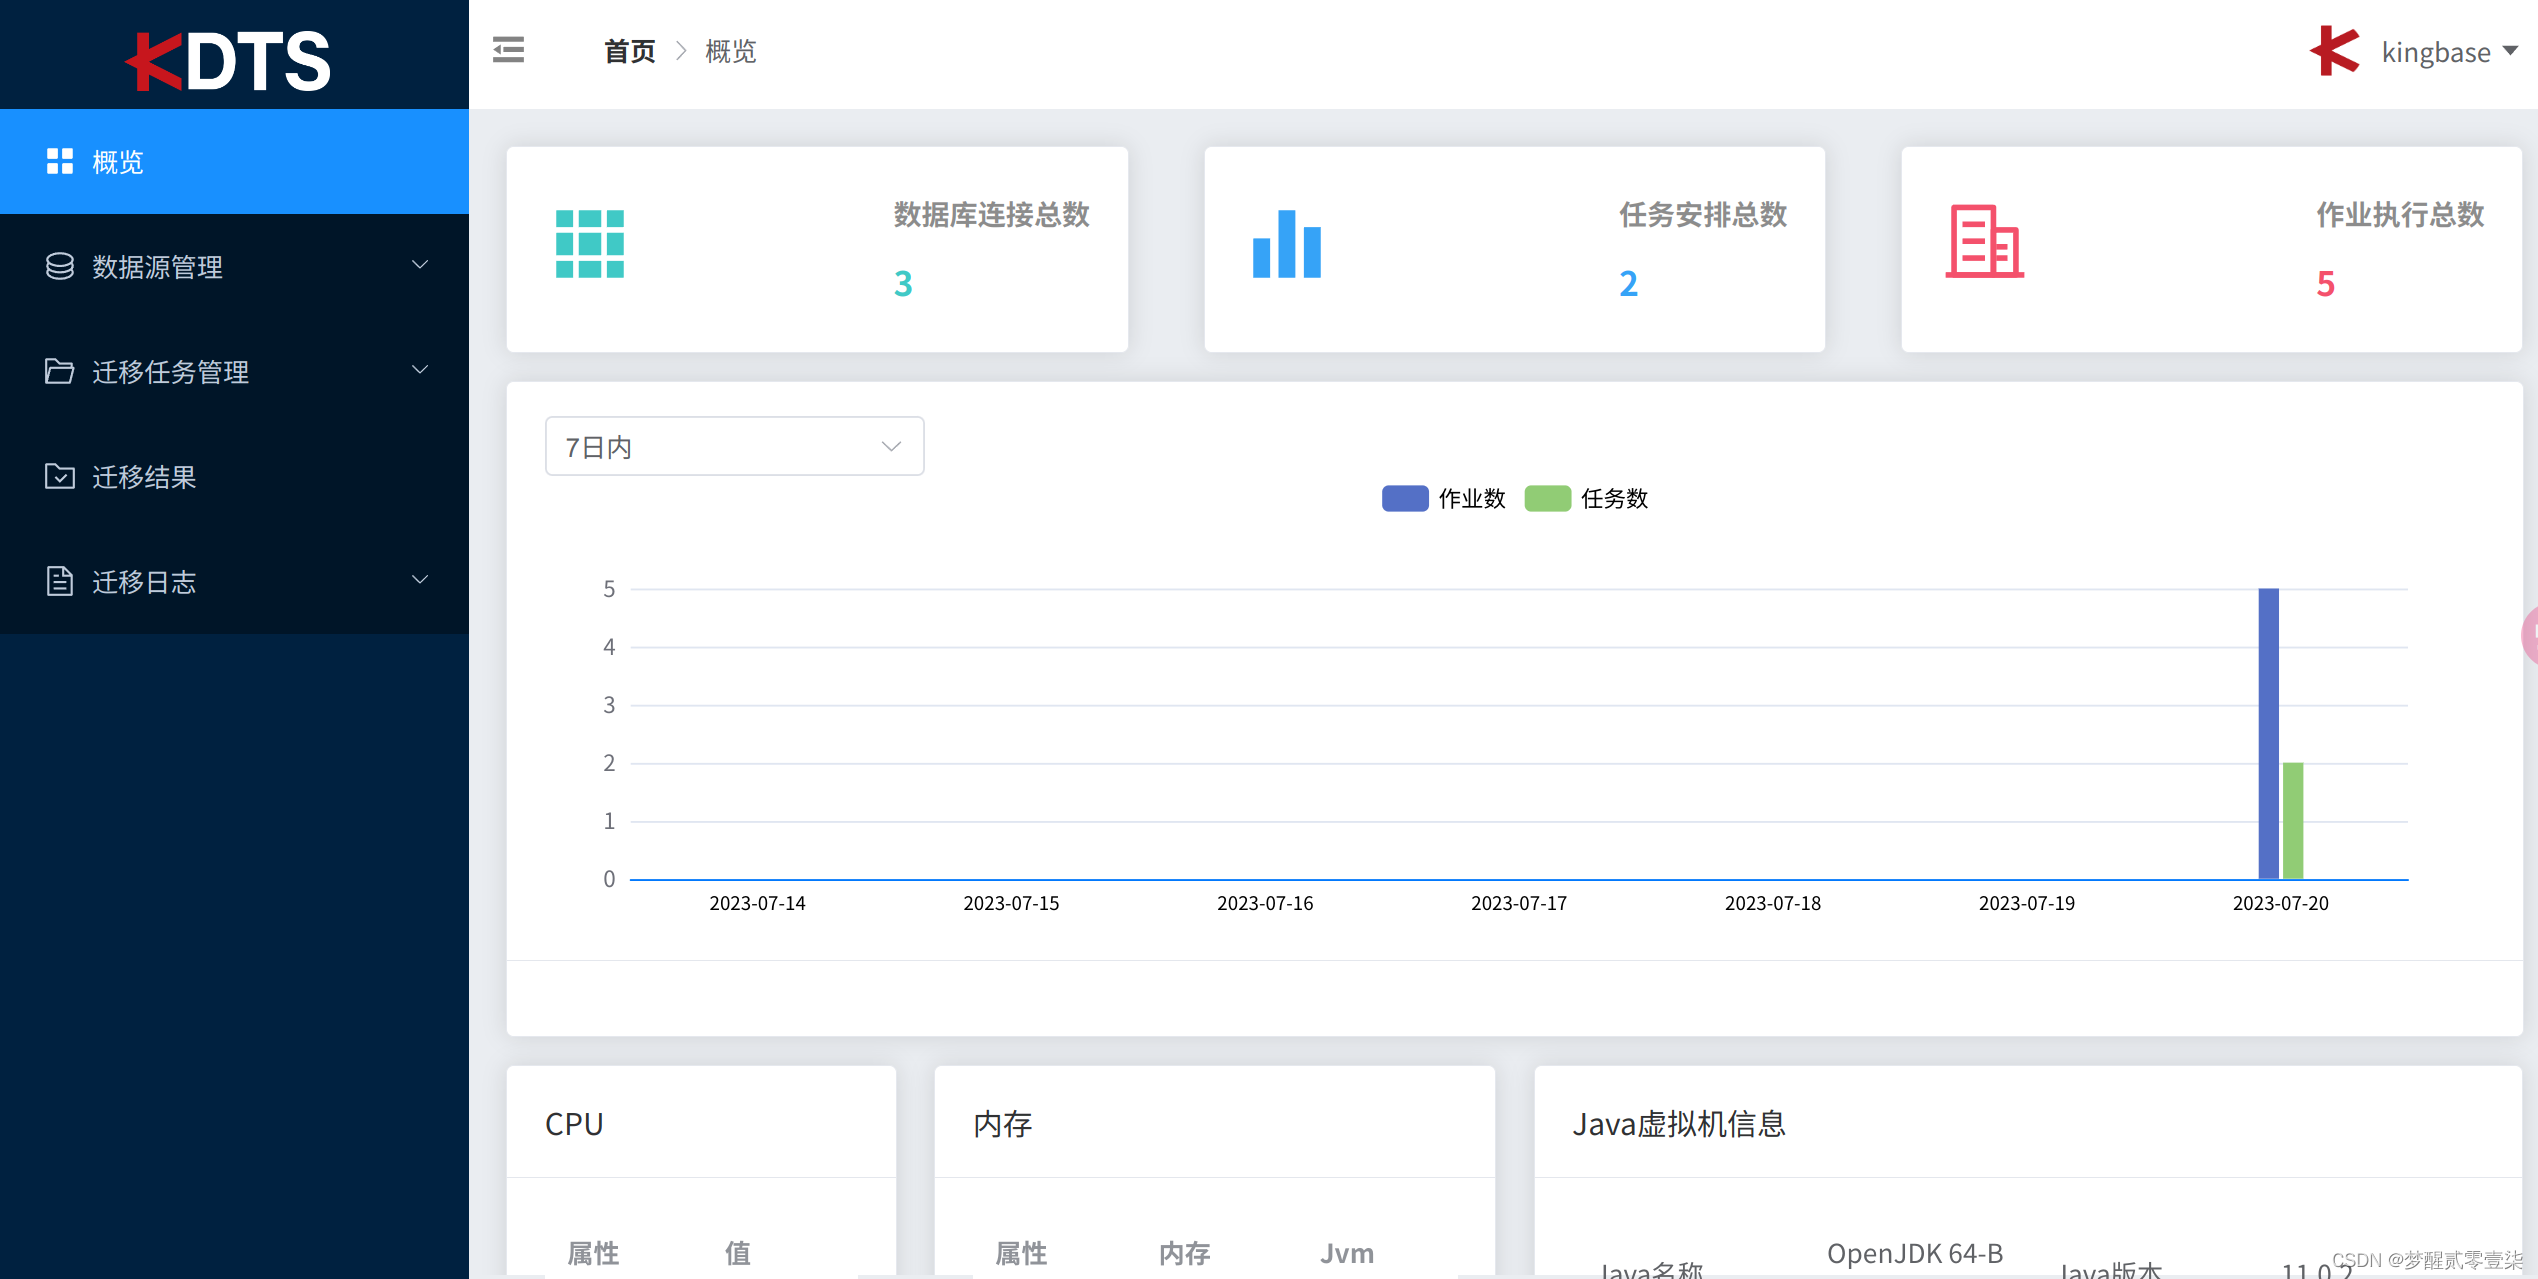Open 迁移任务管理 menu
The height and width of the screenshot is (1279, 2538).
pyautogui.click(x=234, y=372)
